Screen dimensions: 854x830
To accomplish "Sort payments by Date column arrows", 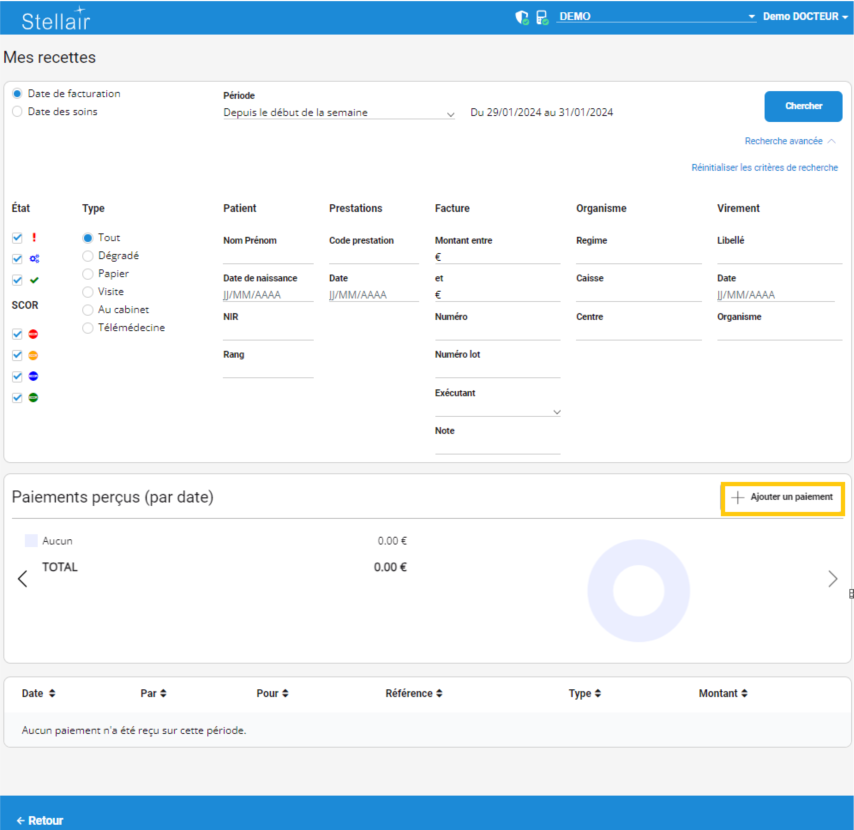I will (x=52, y=693).
